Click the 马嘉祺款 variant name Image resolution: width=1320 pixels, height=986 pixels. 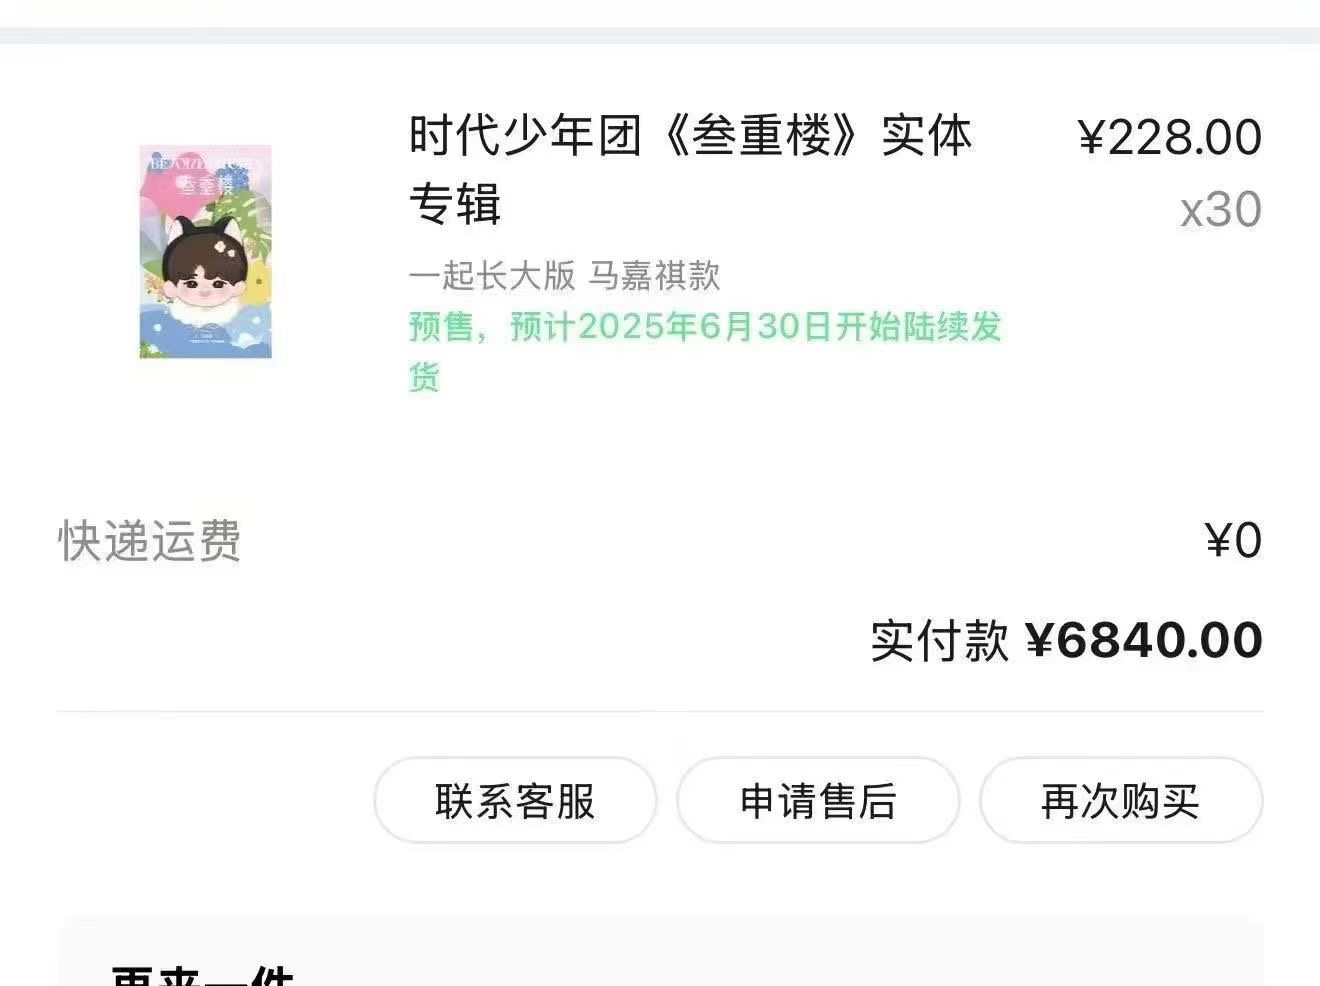click(x=654, y=275)
